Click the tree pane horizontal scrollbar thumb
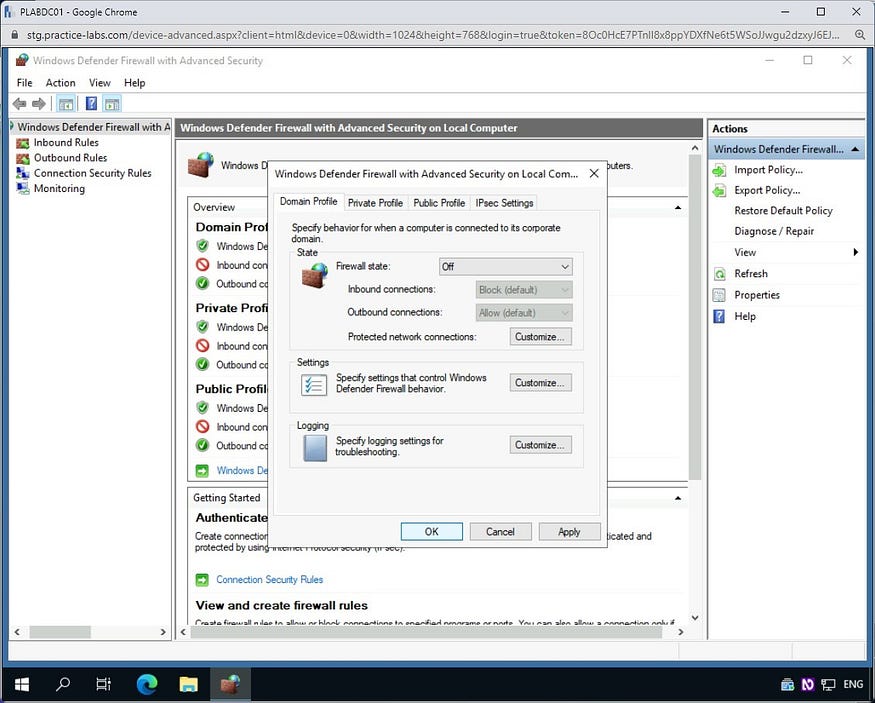 [60, 632]
